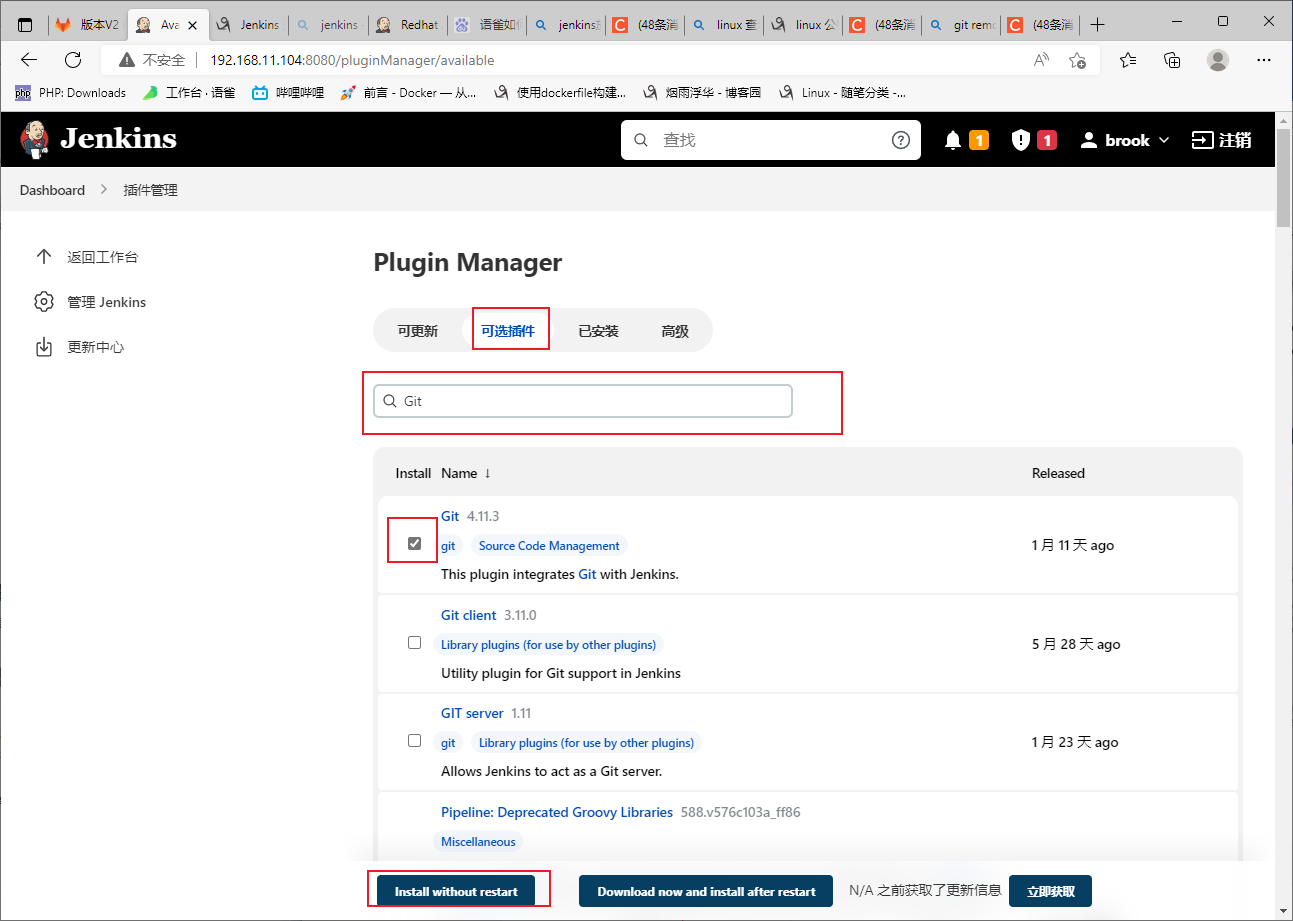
Task: Click the 更新中心 download icon
Action: (44, 347)
